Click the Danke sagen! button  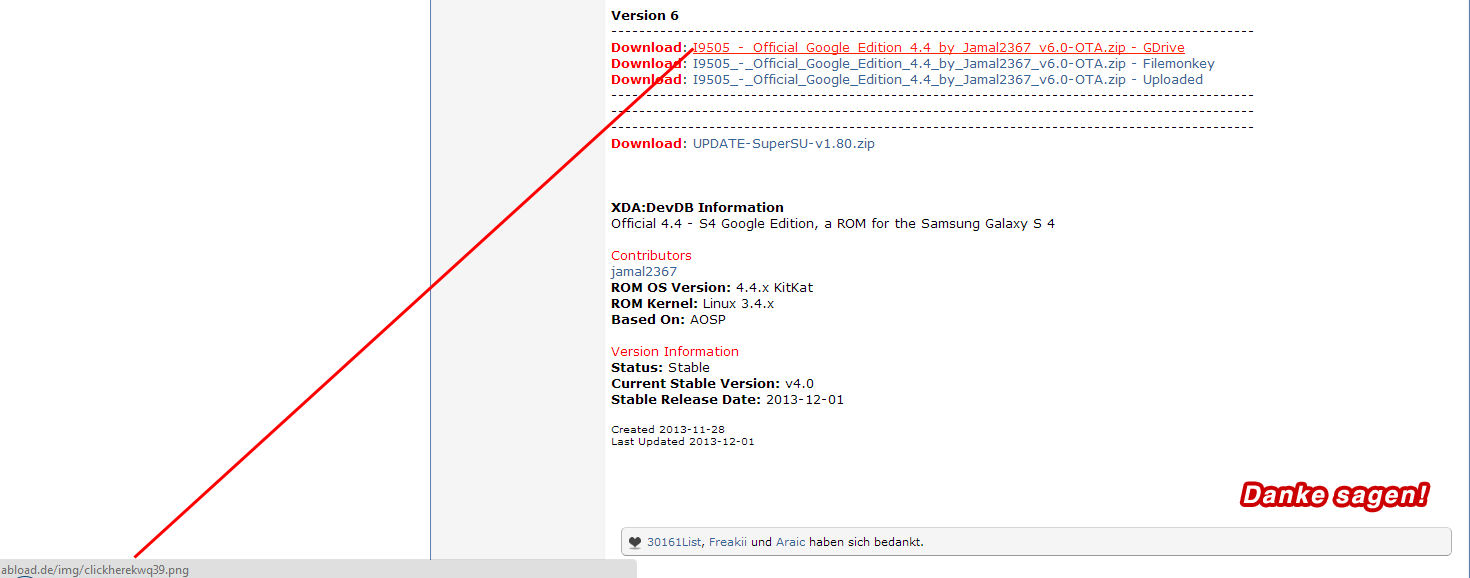click(1334, 495)
